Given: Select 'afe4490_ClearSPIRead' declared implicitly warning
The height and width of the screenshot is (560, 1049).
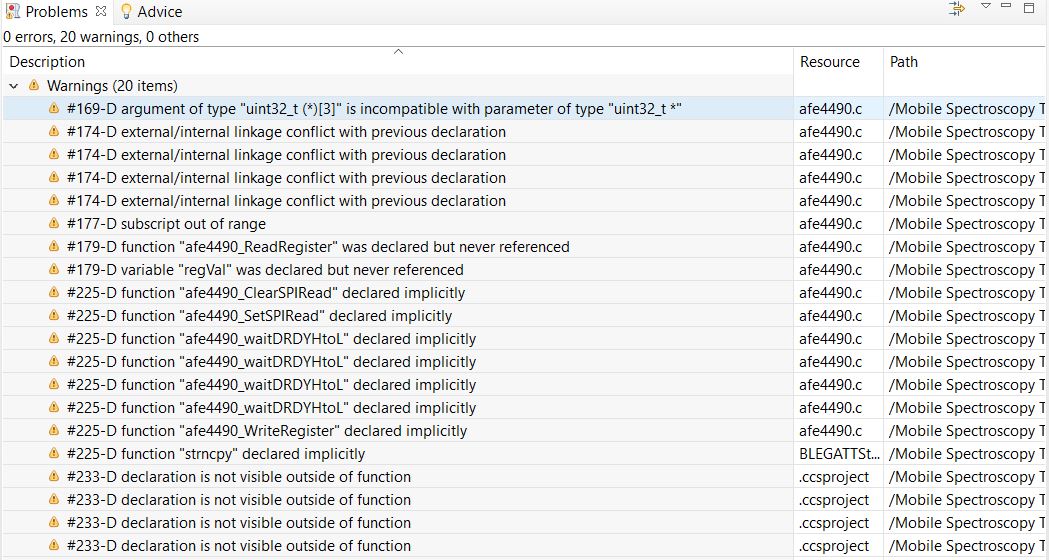Looking at the screenshot, I should (265, 293).
